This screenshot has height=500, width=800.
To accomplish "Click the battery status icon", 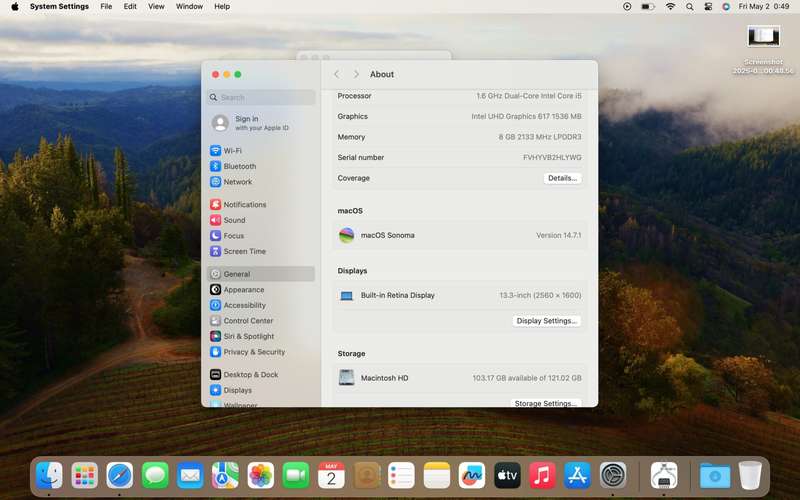I will pyautogui.click(x=648, y=7).
